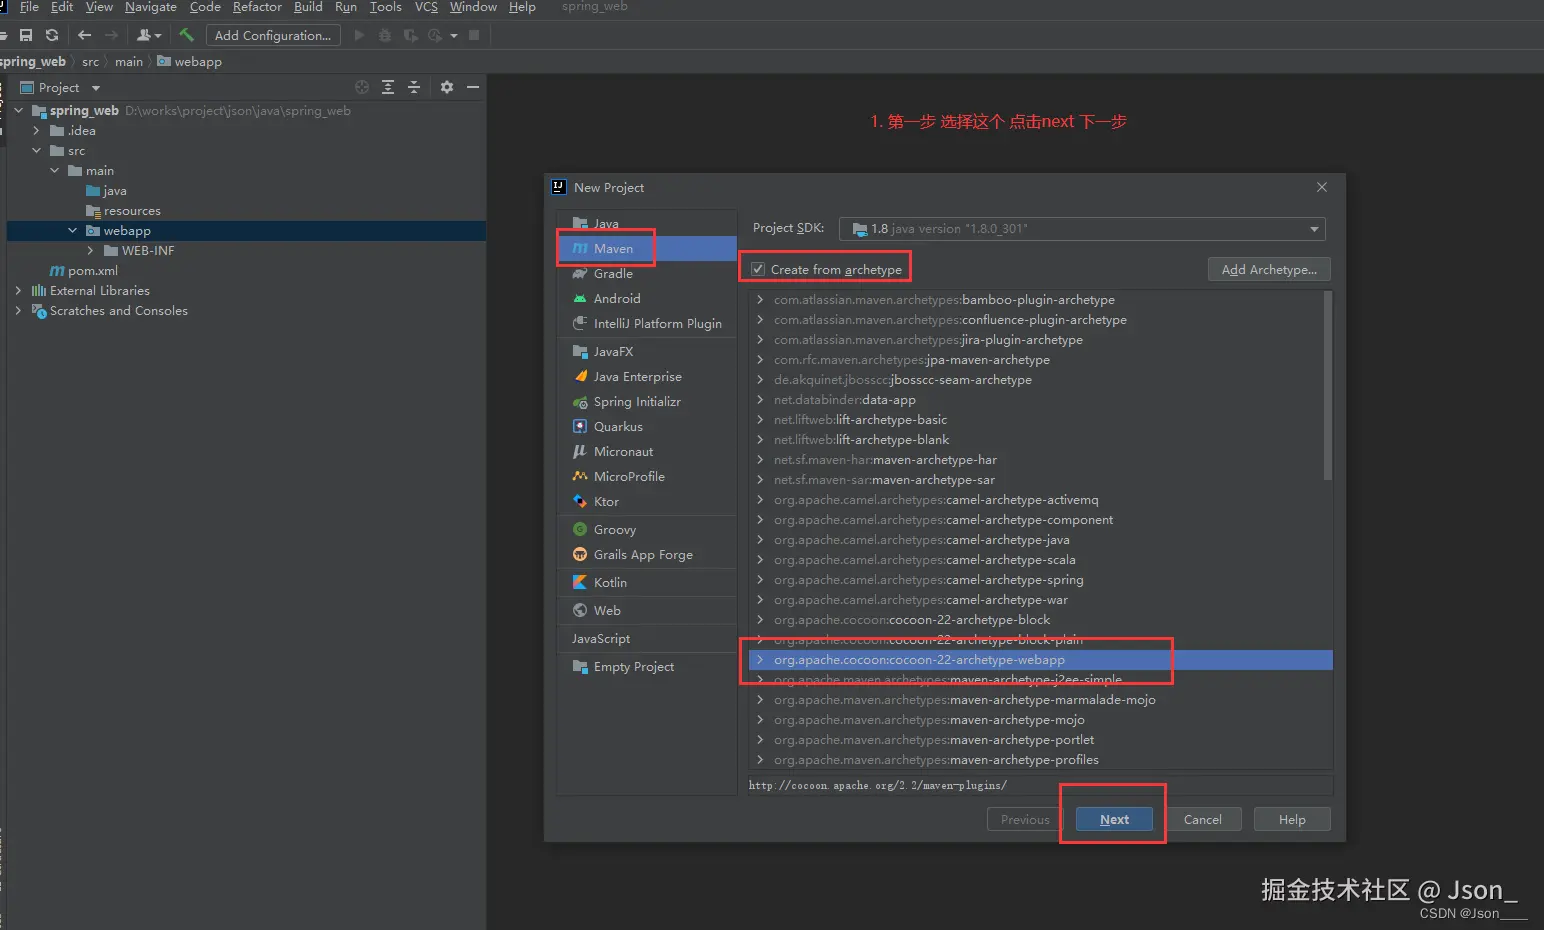Viewport: 1544px width, 930px height.
Task: Select IntelliJ Platform Plugin type
Action: click(x=647, y=323)
